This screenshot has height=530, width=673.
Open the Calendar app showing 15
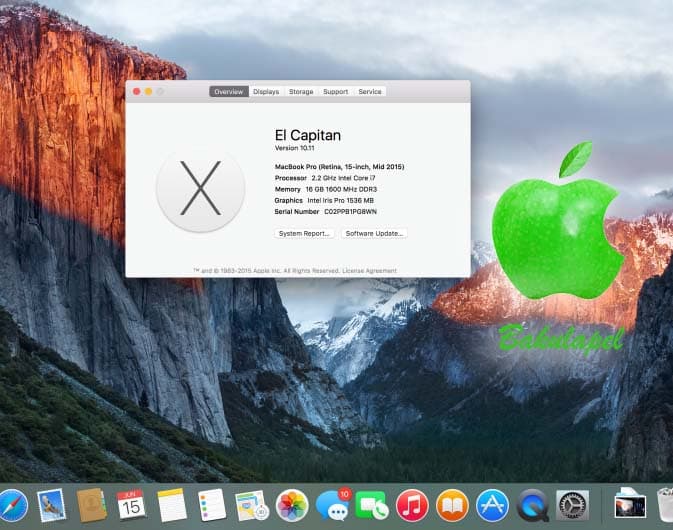point(131,505)
